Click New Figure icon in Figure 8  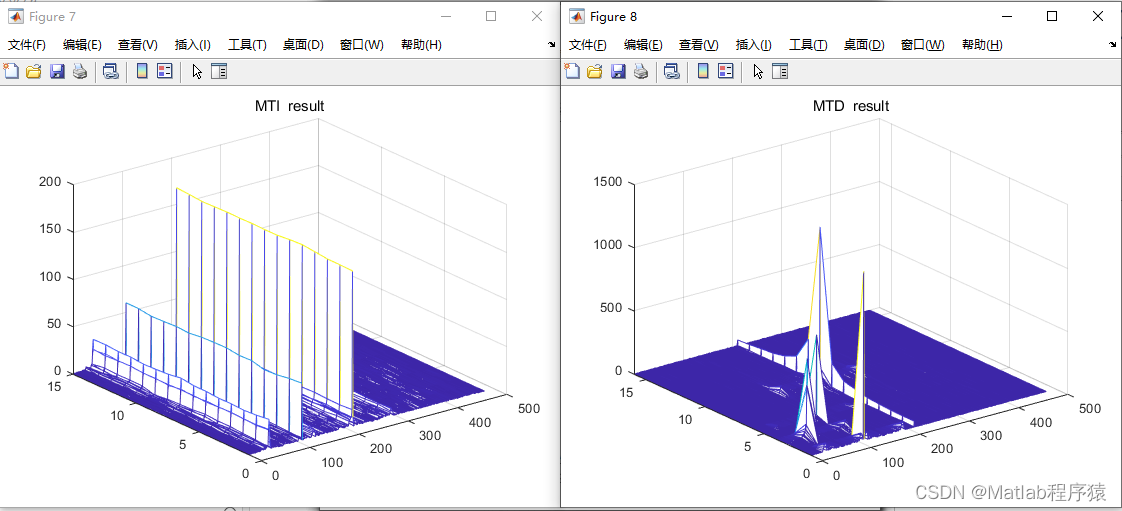click(572, 71)
